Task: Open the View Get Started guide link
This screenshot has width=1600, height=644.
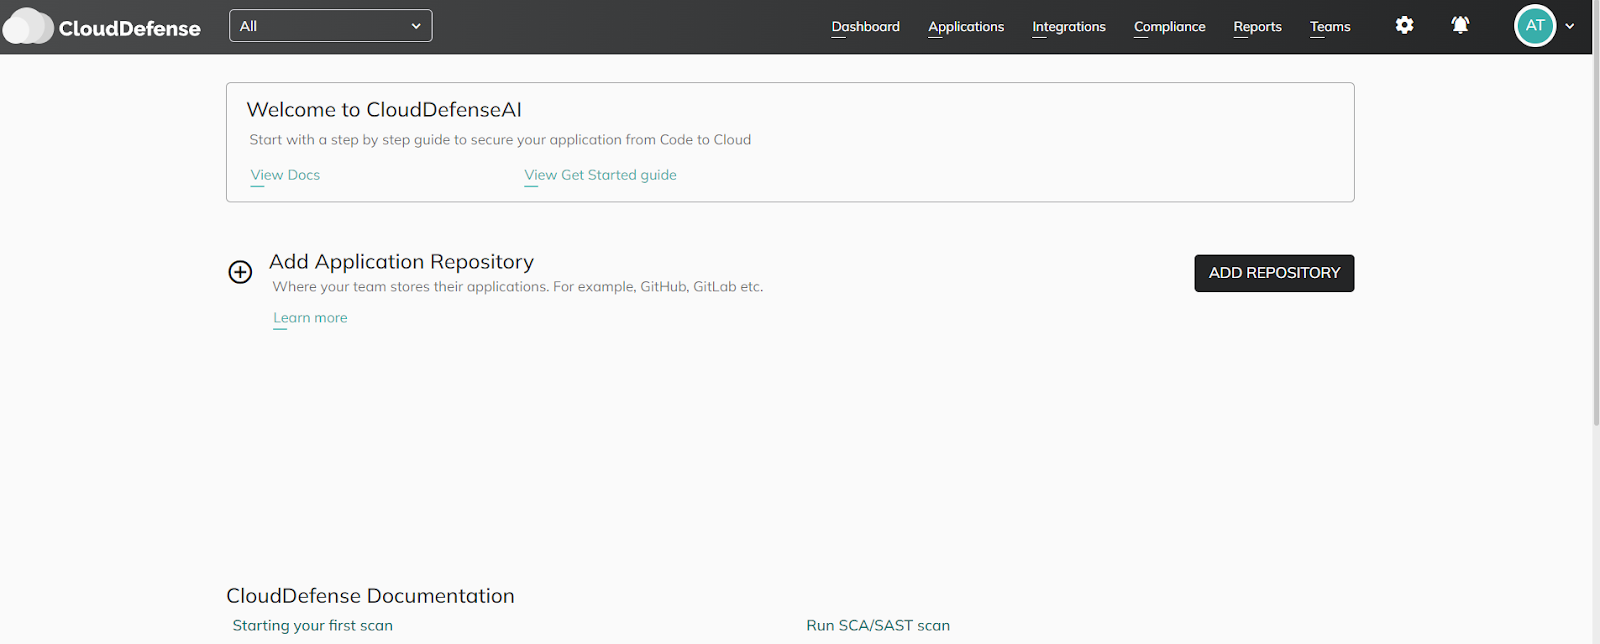Action: coord(600,175)
